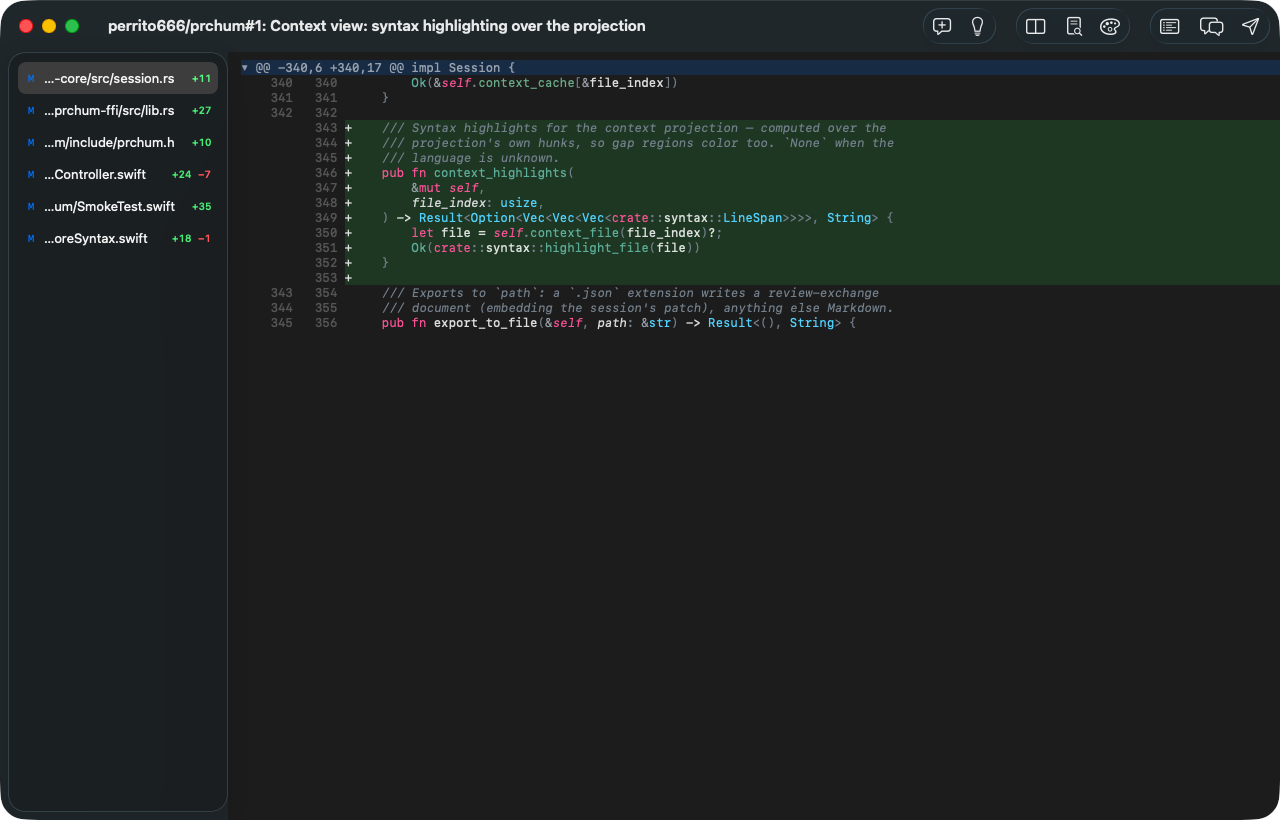Click the M badge beside Controller.swift
This screenshot has height=820, width=1280.
pos(31,174)
